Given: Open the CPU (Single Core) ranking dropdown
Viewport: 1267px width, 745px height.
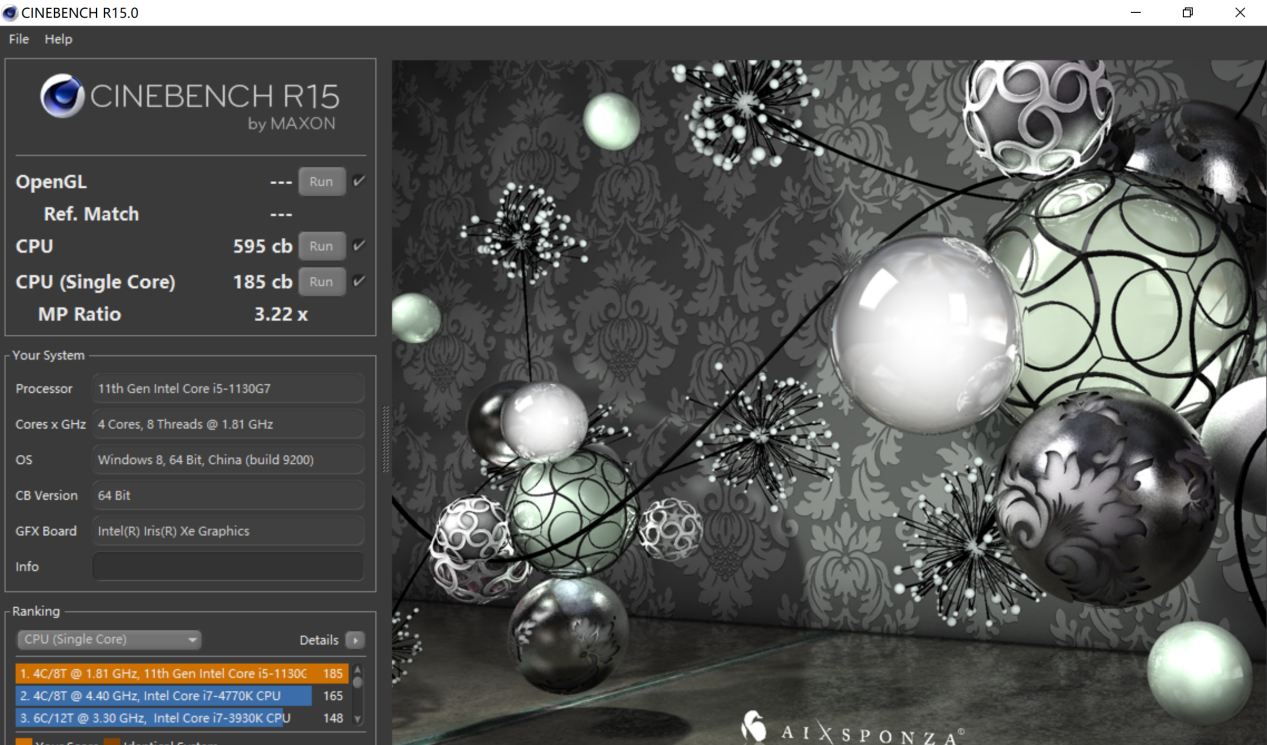Looking at the screenshot, I should tap(109, 640).
